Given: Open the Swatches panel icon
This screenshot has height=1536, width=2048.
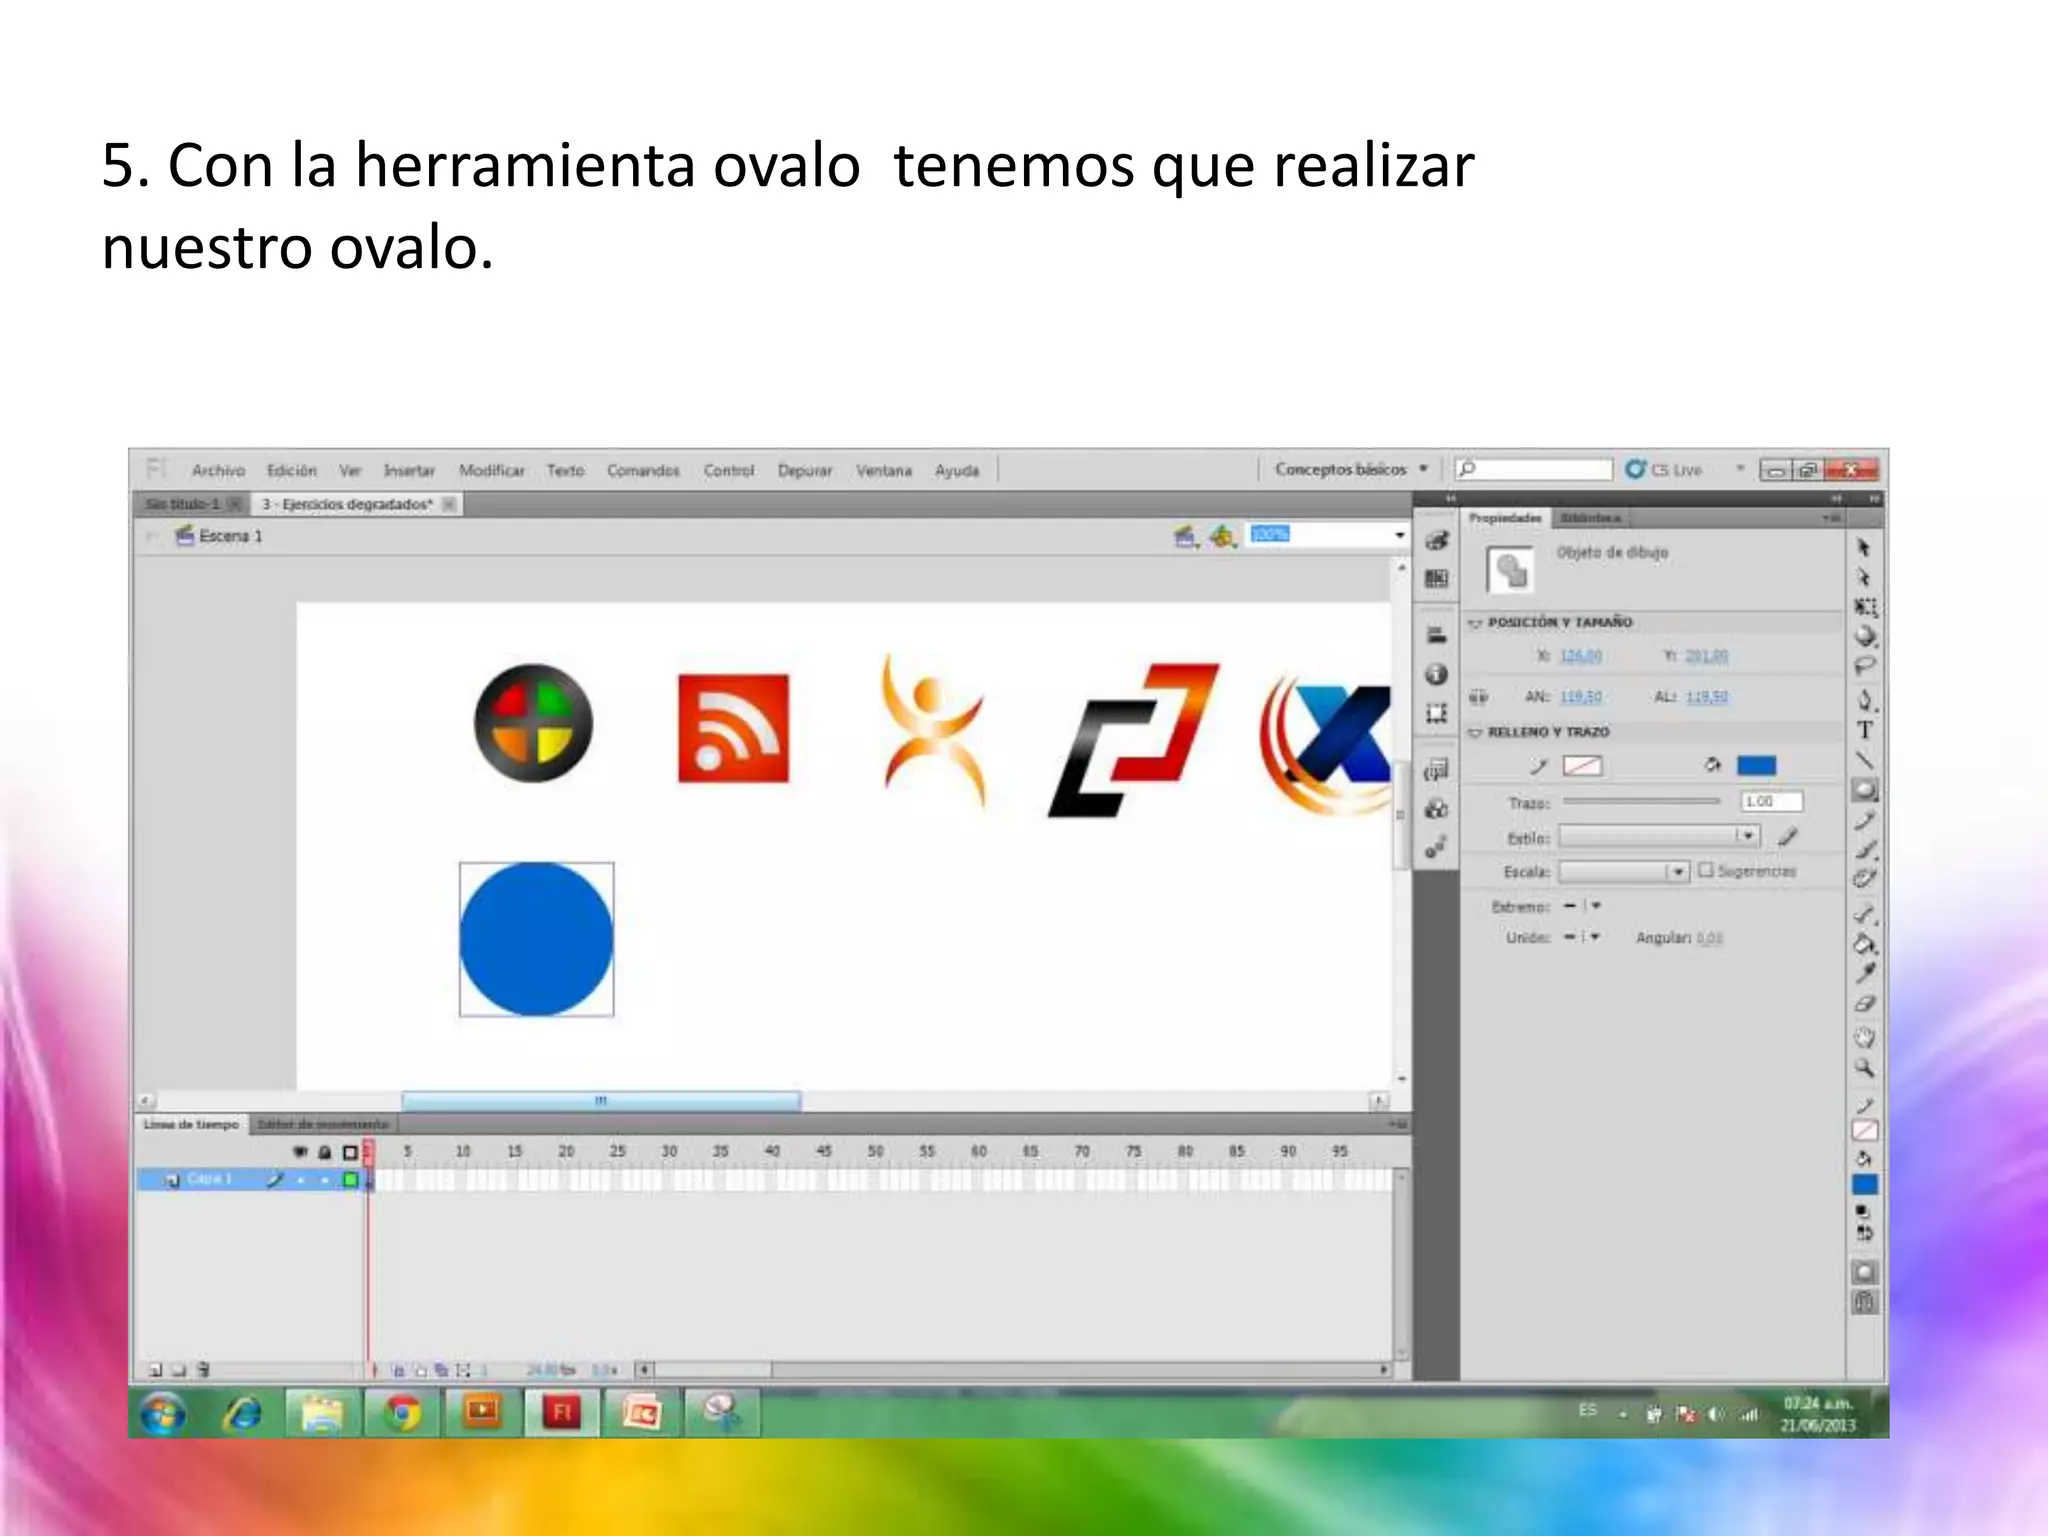Looking at the screenshot, I should click(x=1437, y=579).
